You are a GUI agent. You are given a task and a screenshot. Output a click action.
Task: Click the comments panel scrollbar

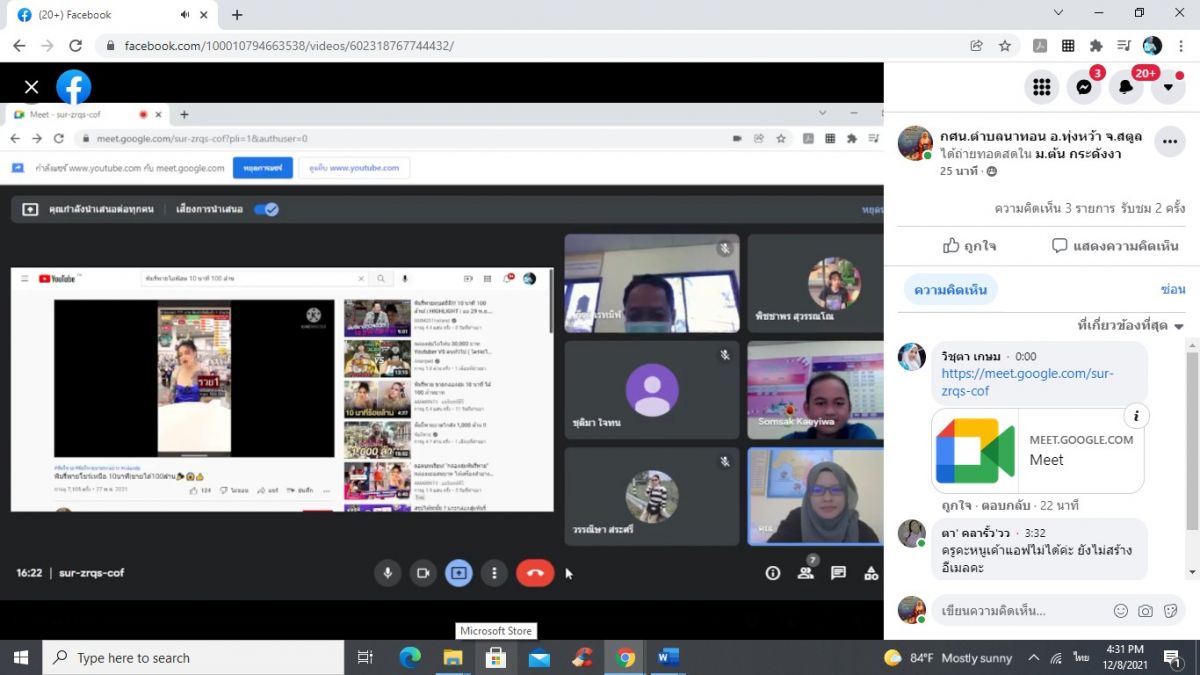point(1191,440)
